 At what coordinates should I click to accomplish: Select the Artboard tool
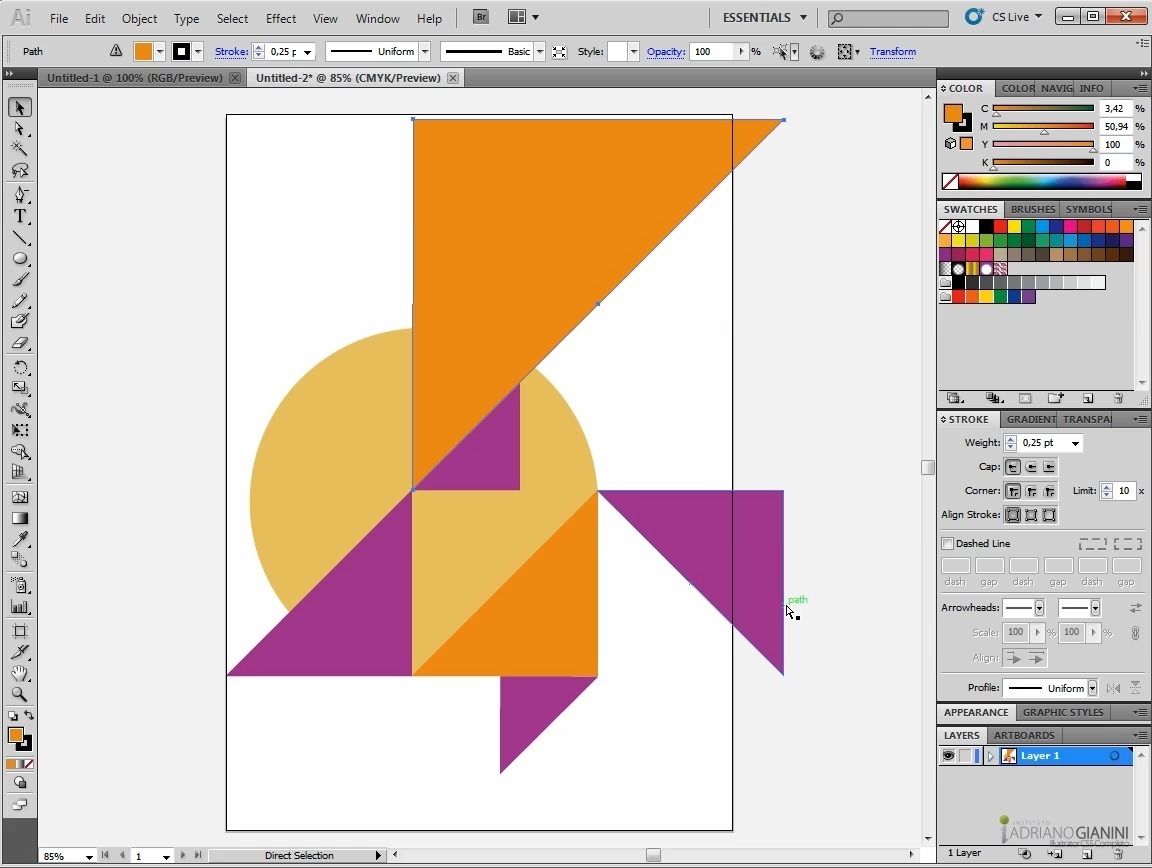point(20,631)
